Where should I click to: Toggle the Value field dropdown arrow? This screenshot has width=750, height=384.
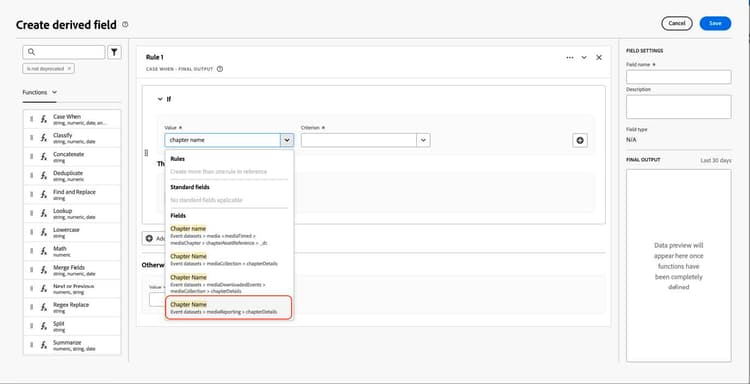pyautogui.click(x=287, y=140)
